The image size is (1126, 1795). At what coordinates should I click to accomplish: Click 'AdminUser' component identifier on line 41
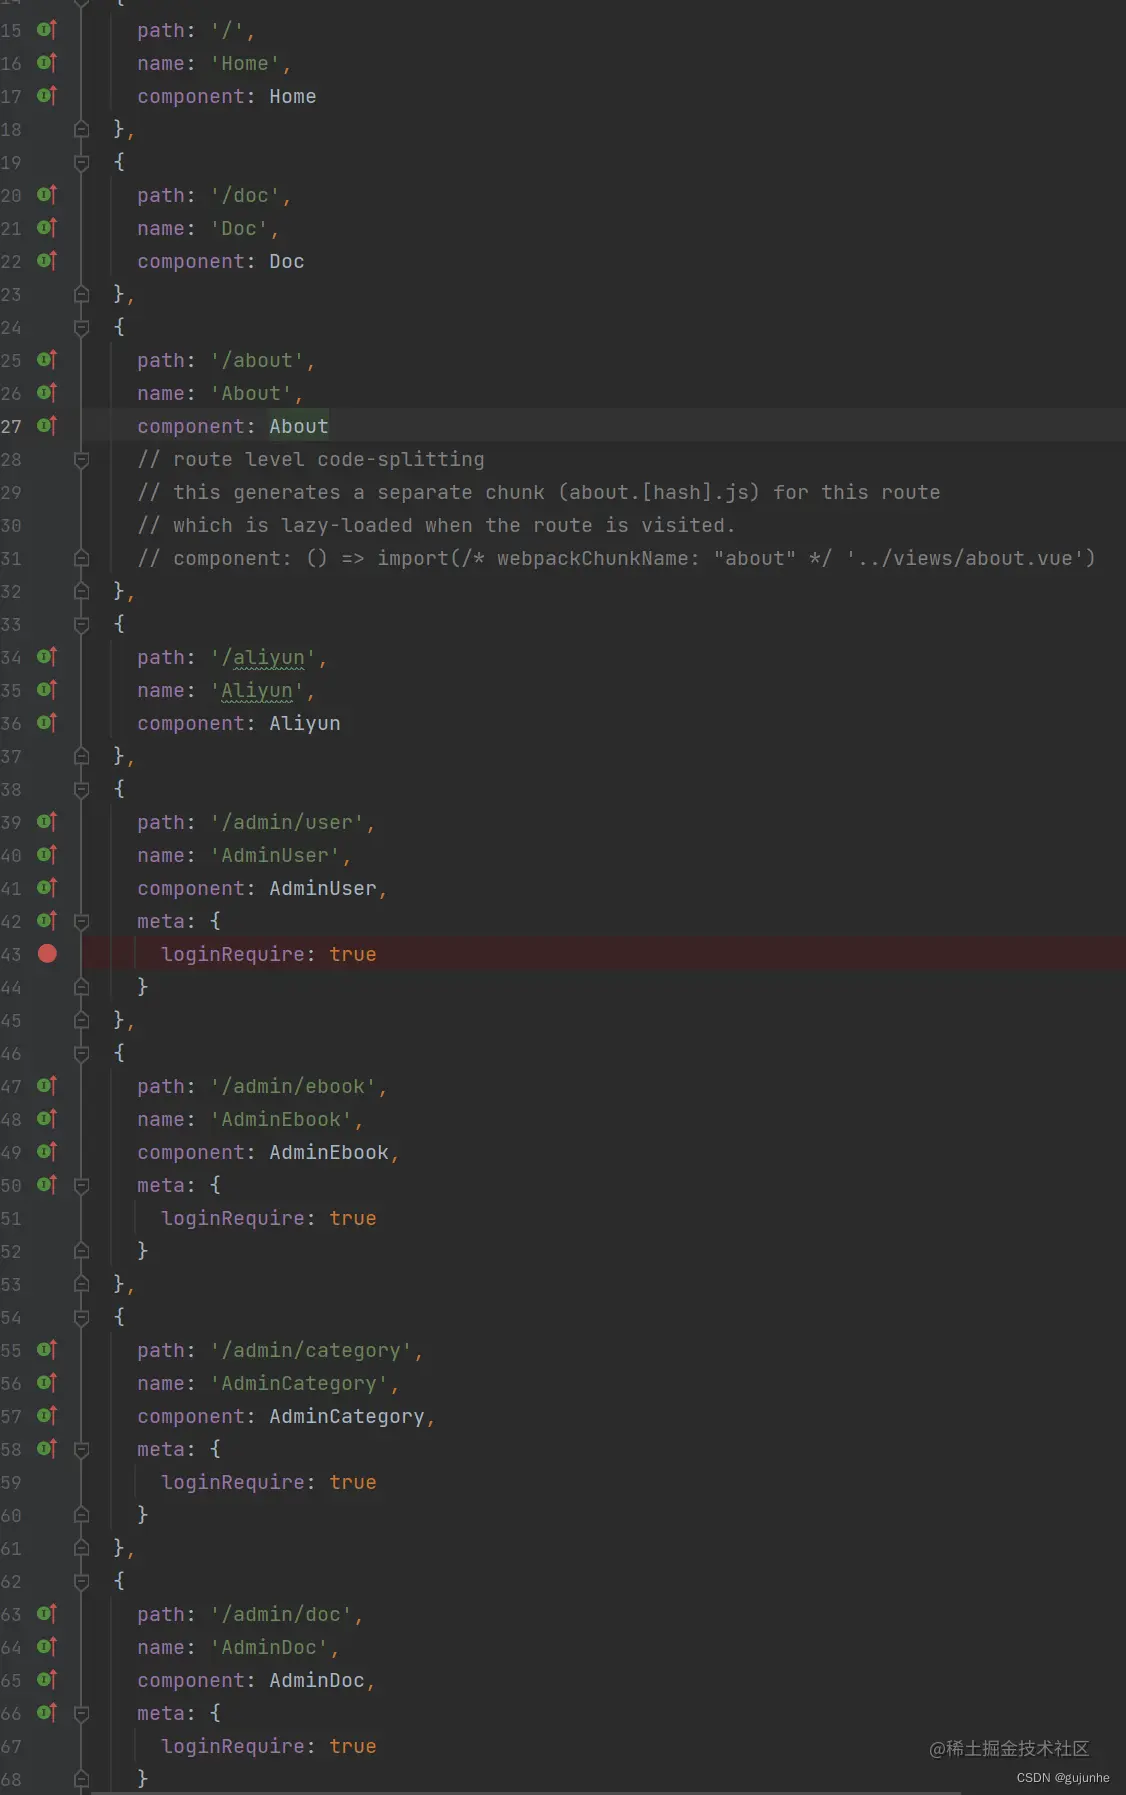coord(323,888)
